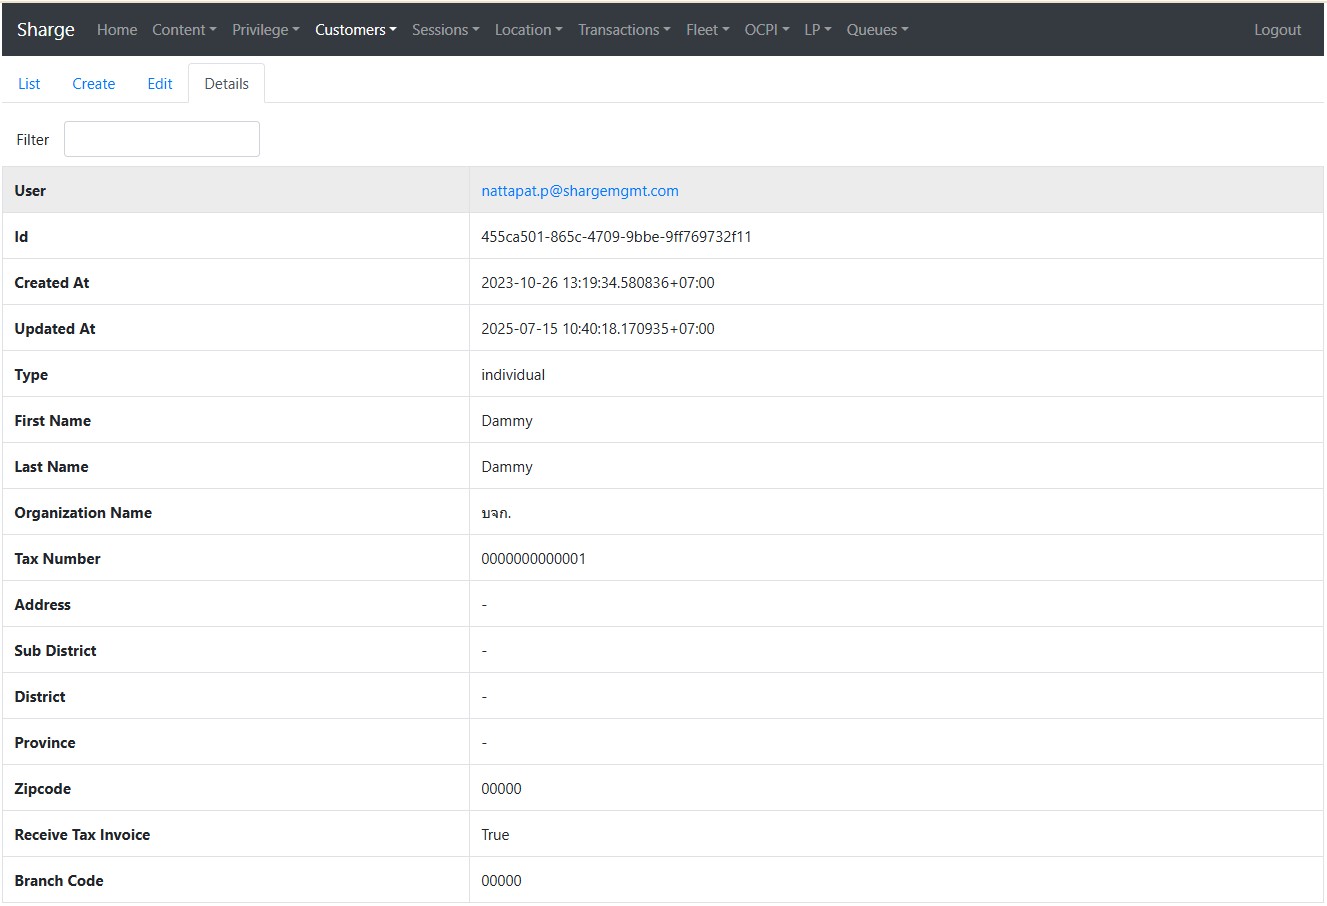Select the Details tab
Viewport: 1327px width, 906px height.
(226, 84)
